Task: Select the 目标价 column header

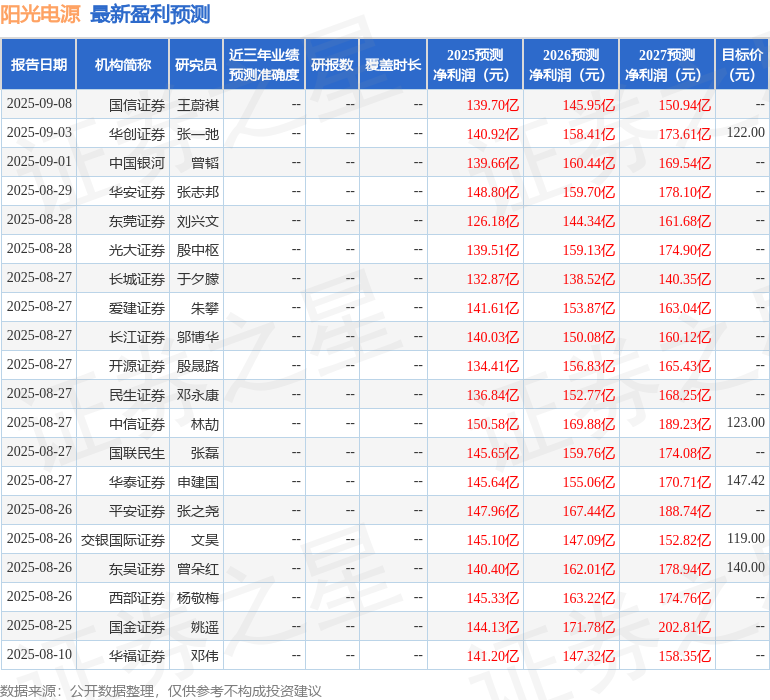Action: [x=742, y=64]
